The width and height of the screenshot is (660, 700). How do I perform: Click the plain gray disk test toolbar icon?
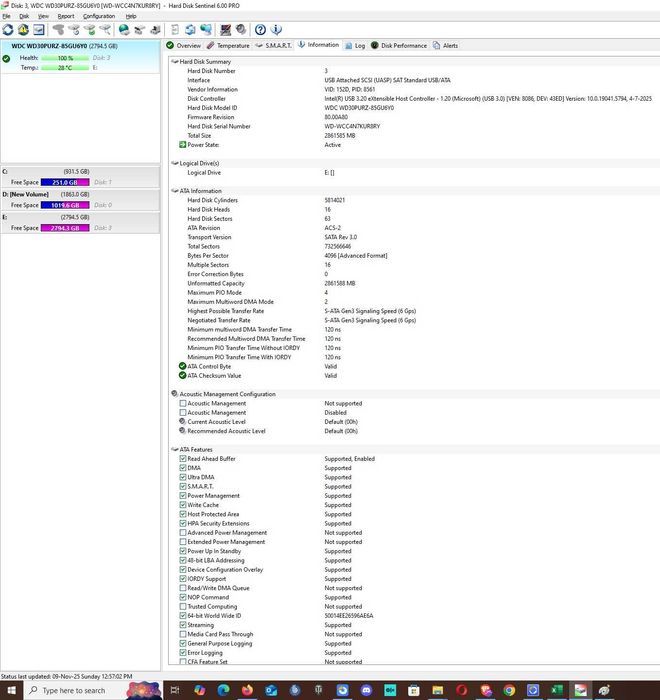point(58,30)
